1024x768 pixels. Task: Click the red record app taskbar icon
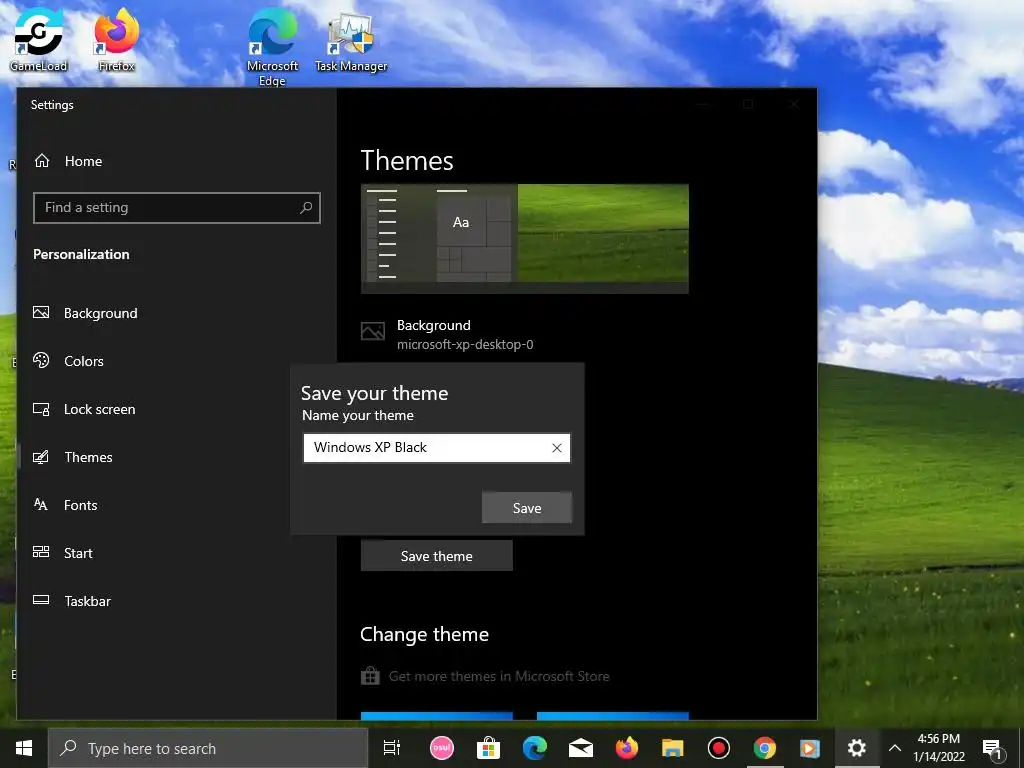pos(718,748)
